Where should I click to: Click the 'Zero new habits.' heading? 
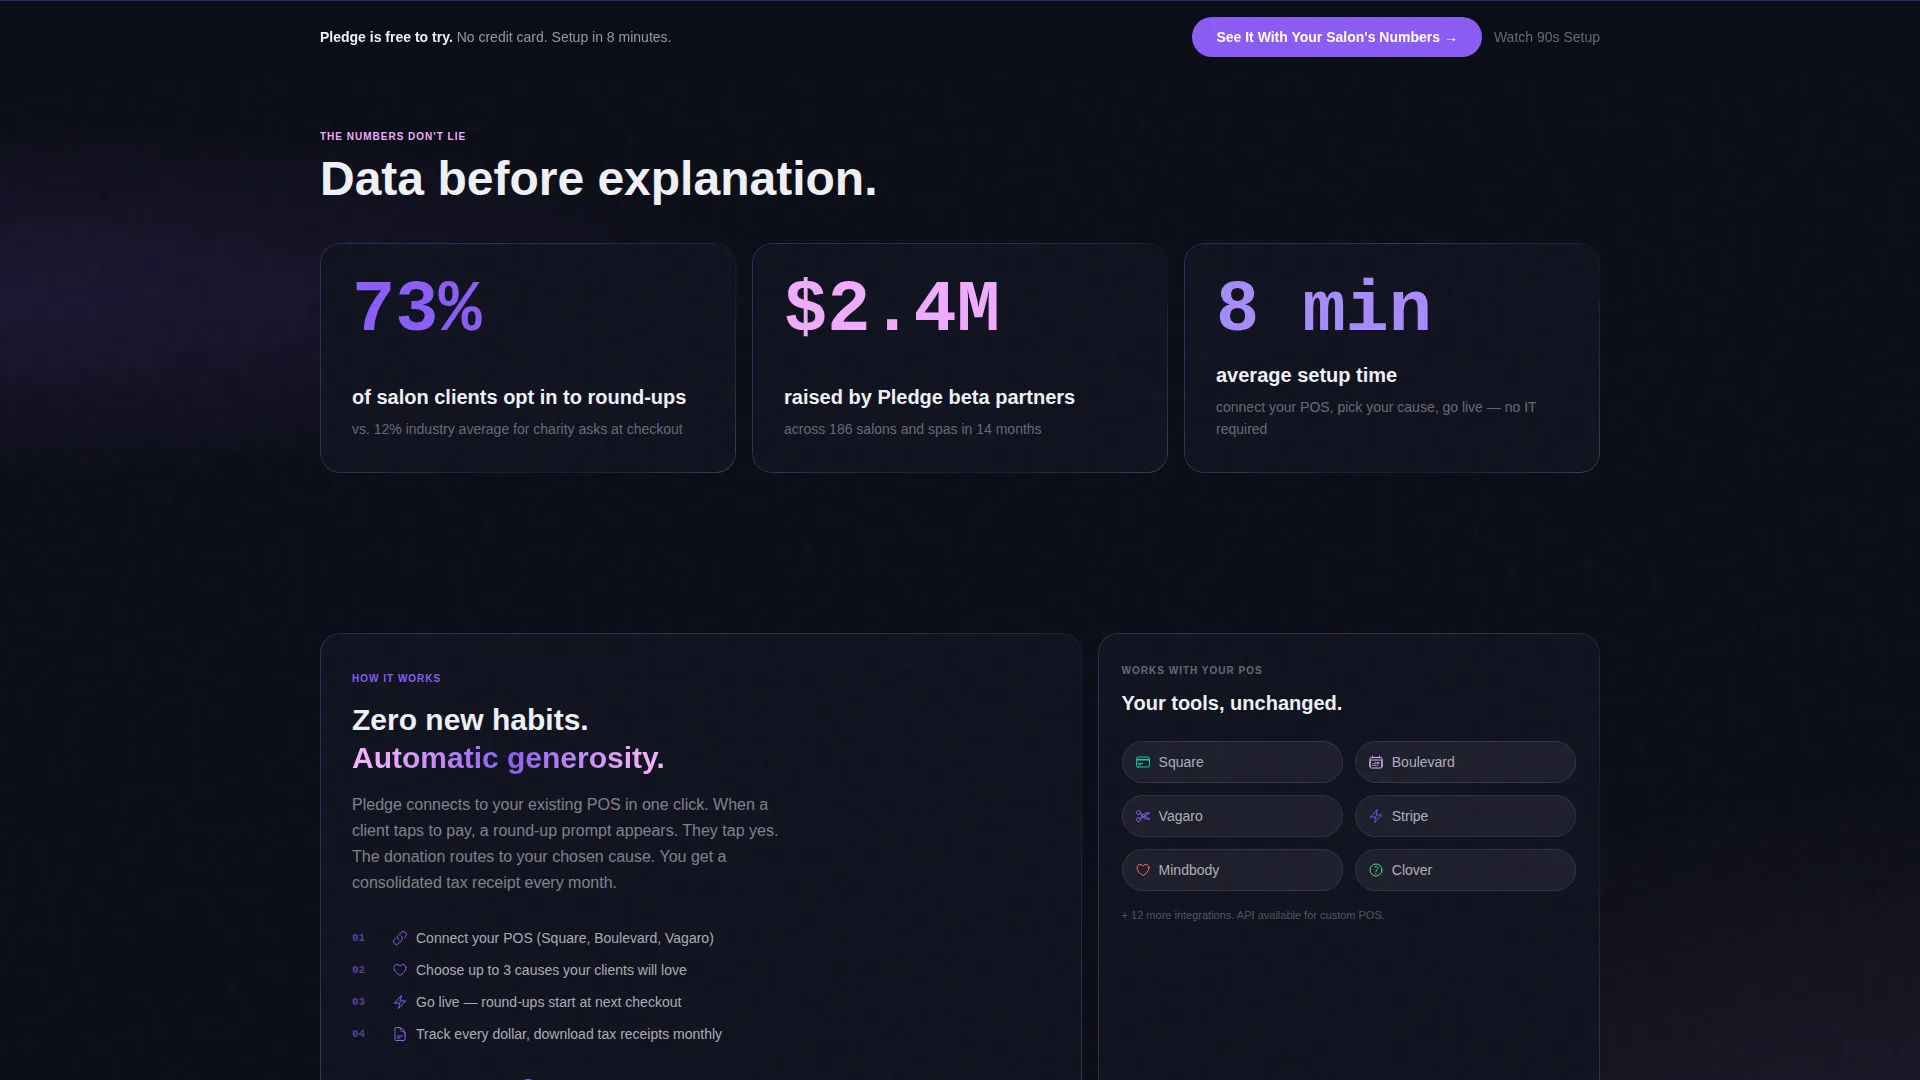pos(470,720)
